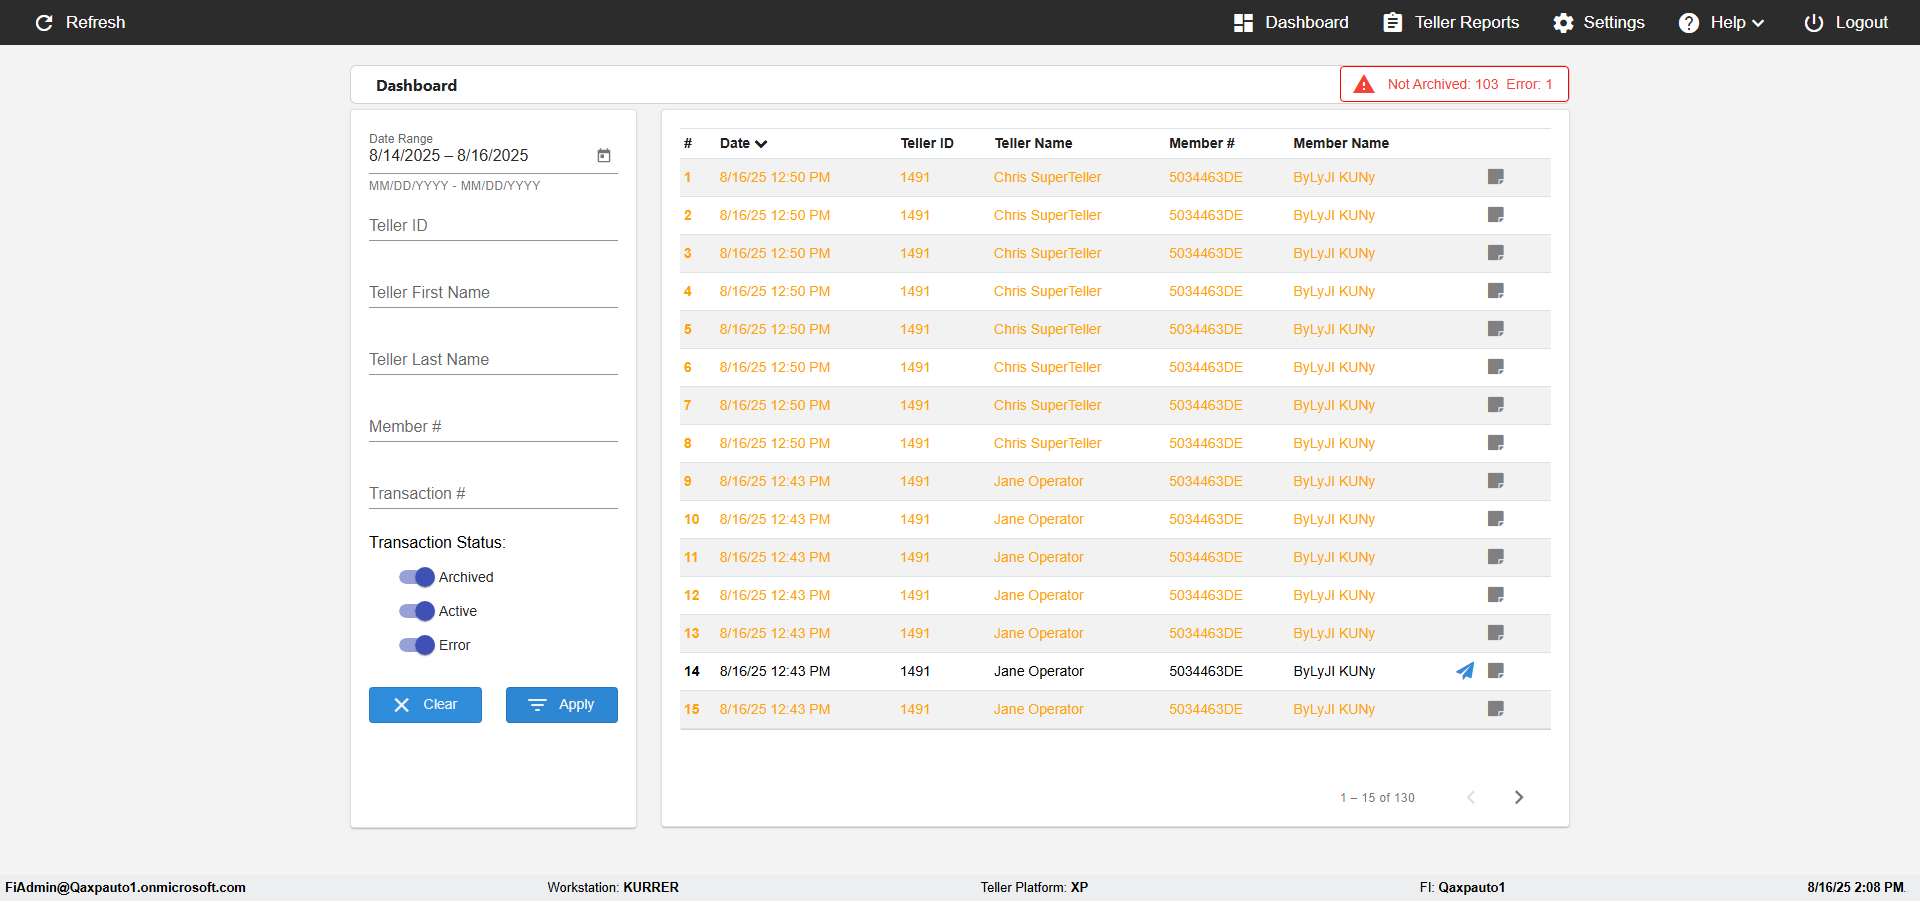Open the note icon for row 9
Viewport: 1920px width, 901px height.
1495,481
